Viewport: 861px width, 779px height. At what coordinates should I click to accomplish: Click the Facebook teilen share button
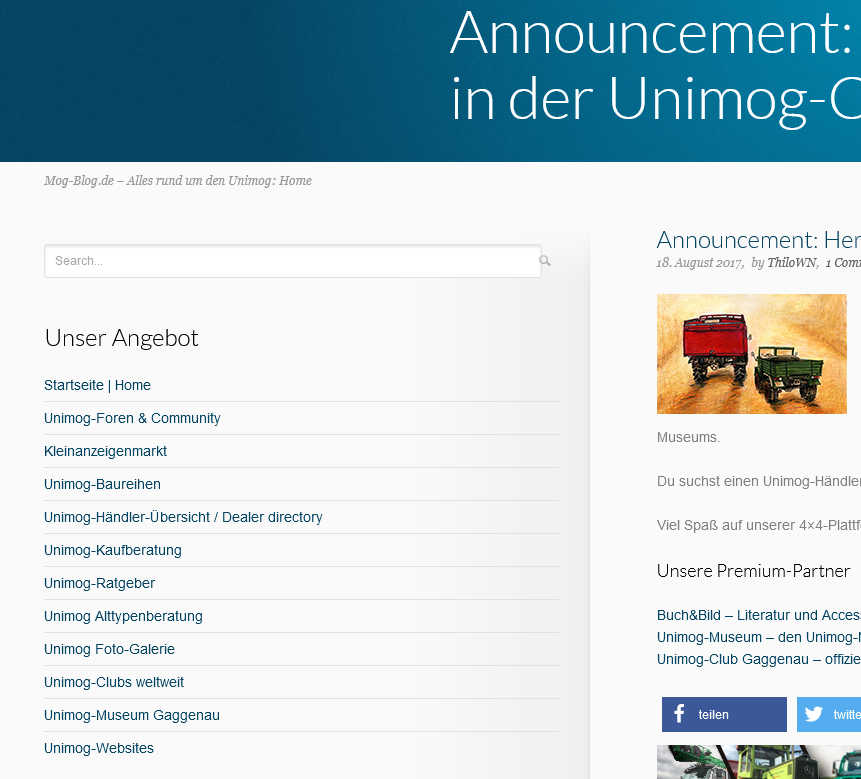pyautogui.click(x=724, y=714)
